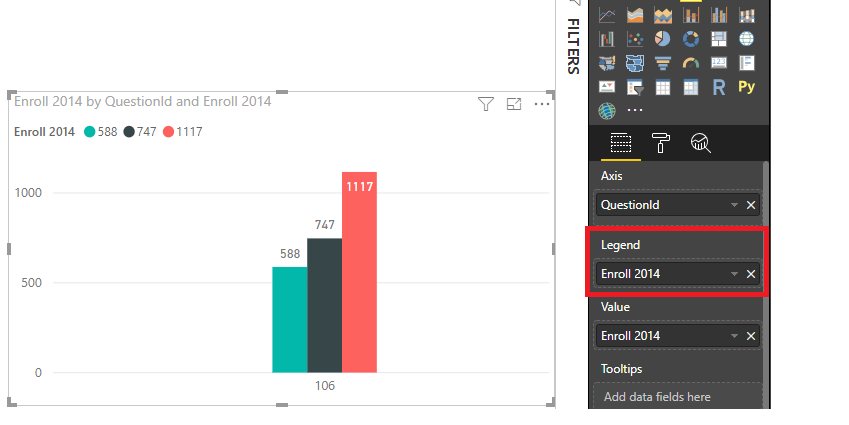
Task: Remove Enroll 2014 from Value well
Action: tap(751, 336)
